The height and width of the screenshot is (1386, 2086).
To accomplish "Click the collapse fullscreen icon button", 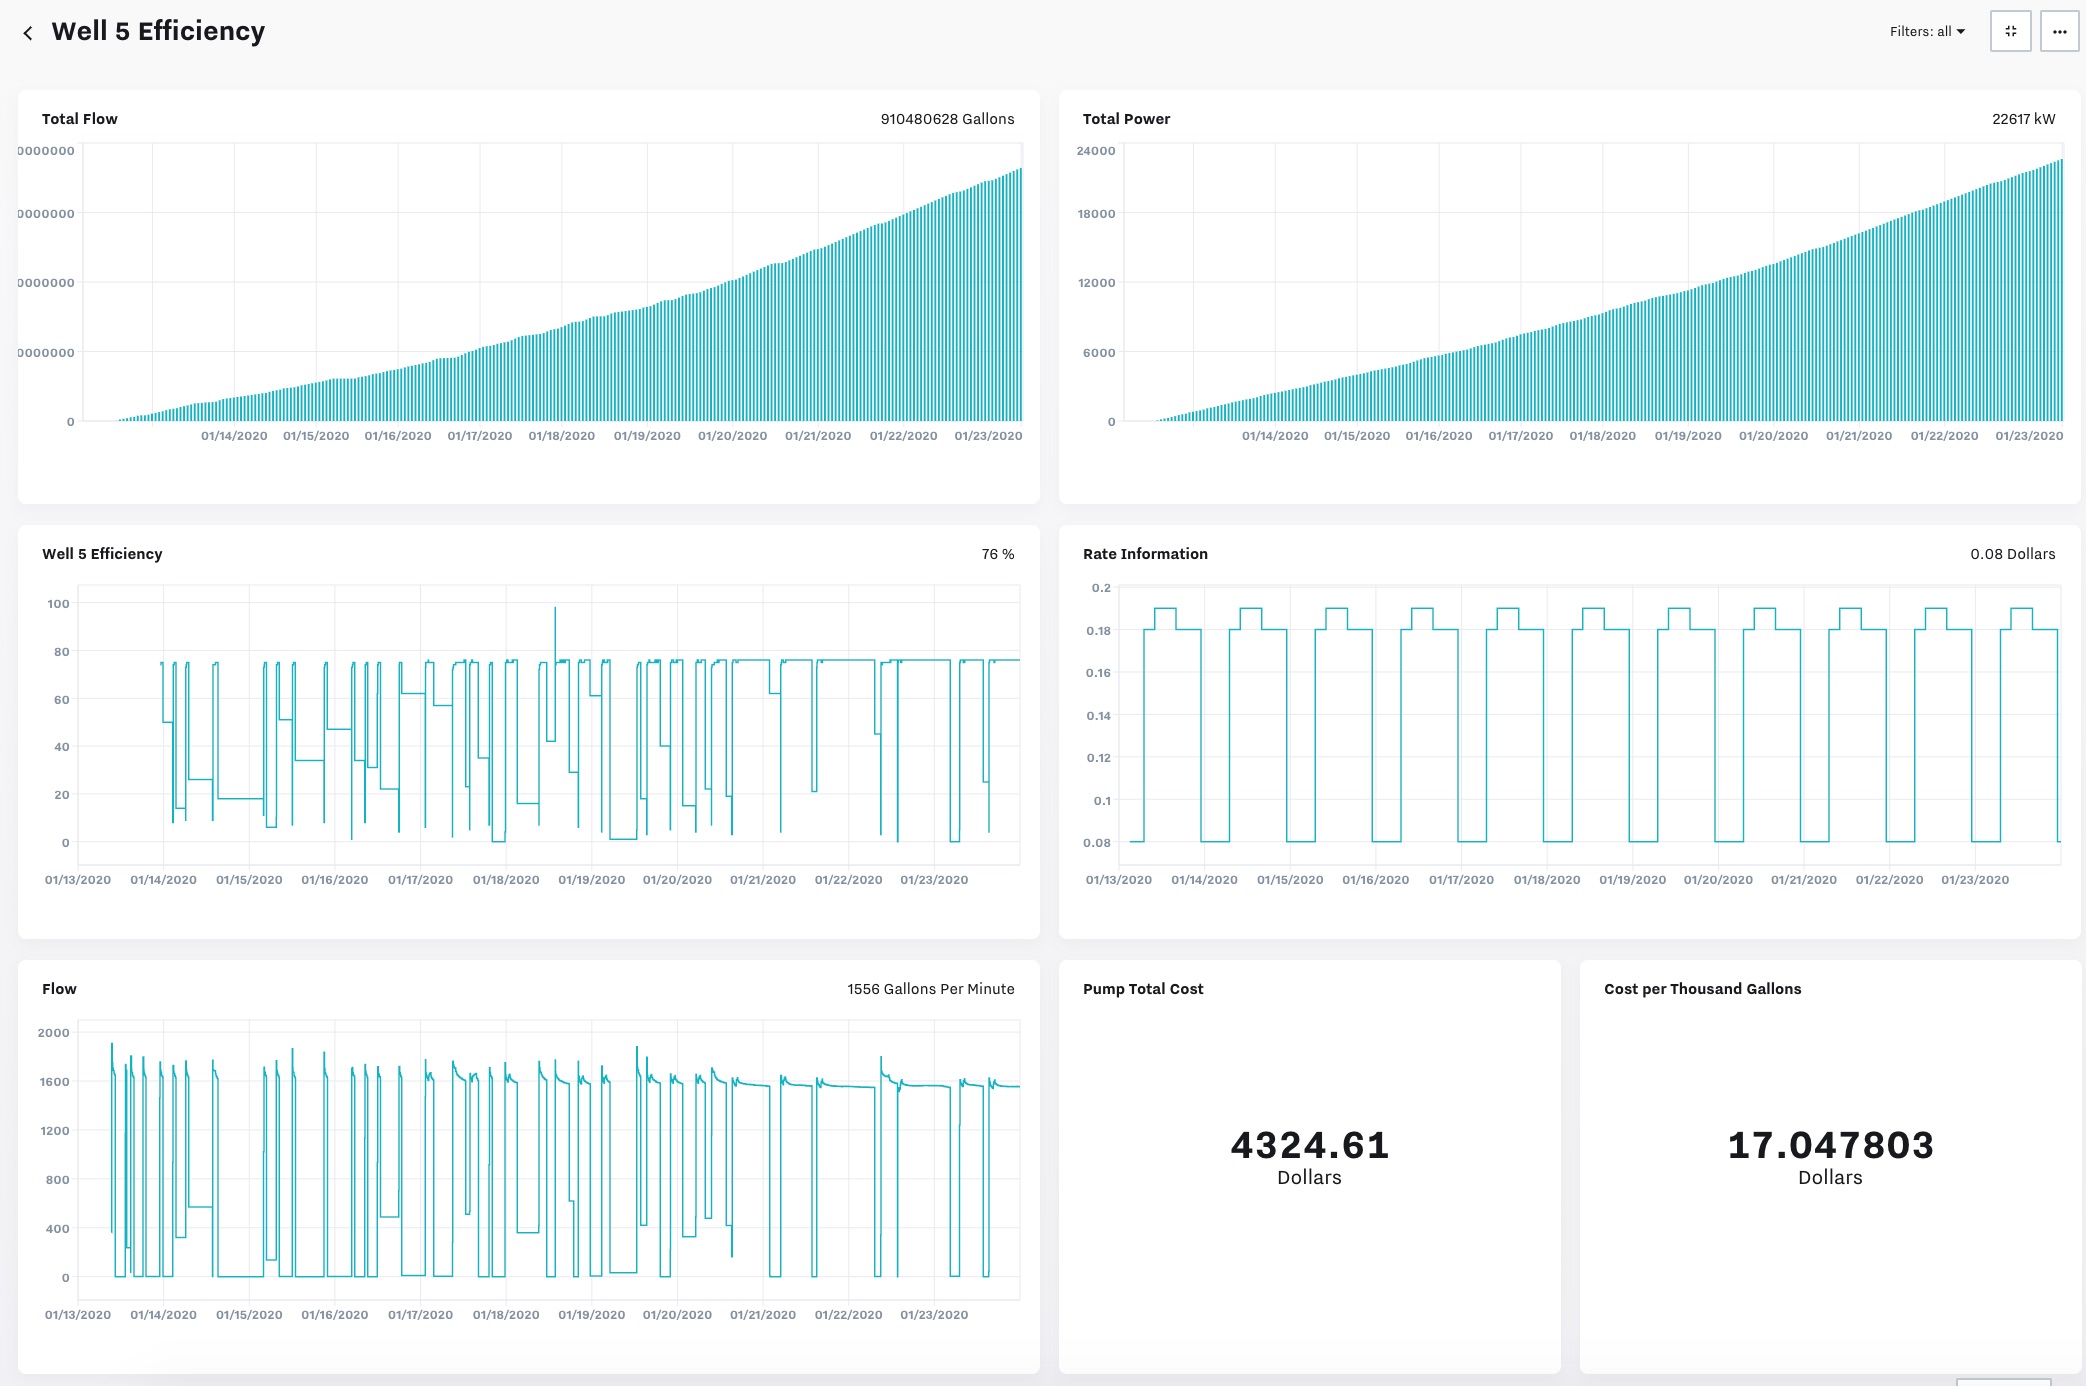I will (x=2010, y=31).
